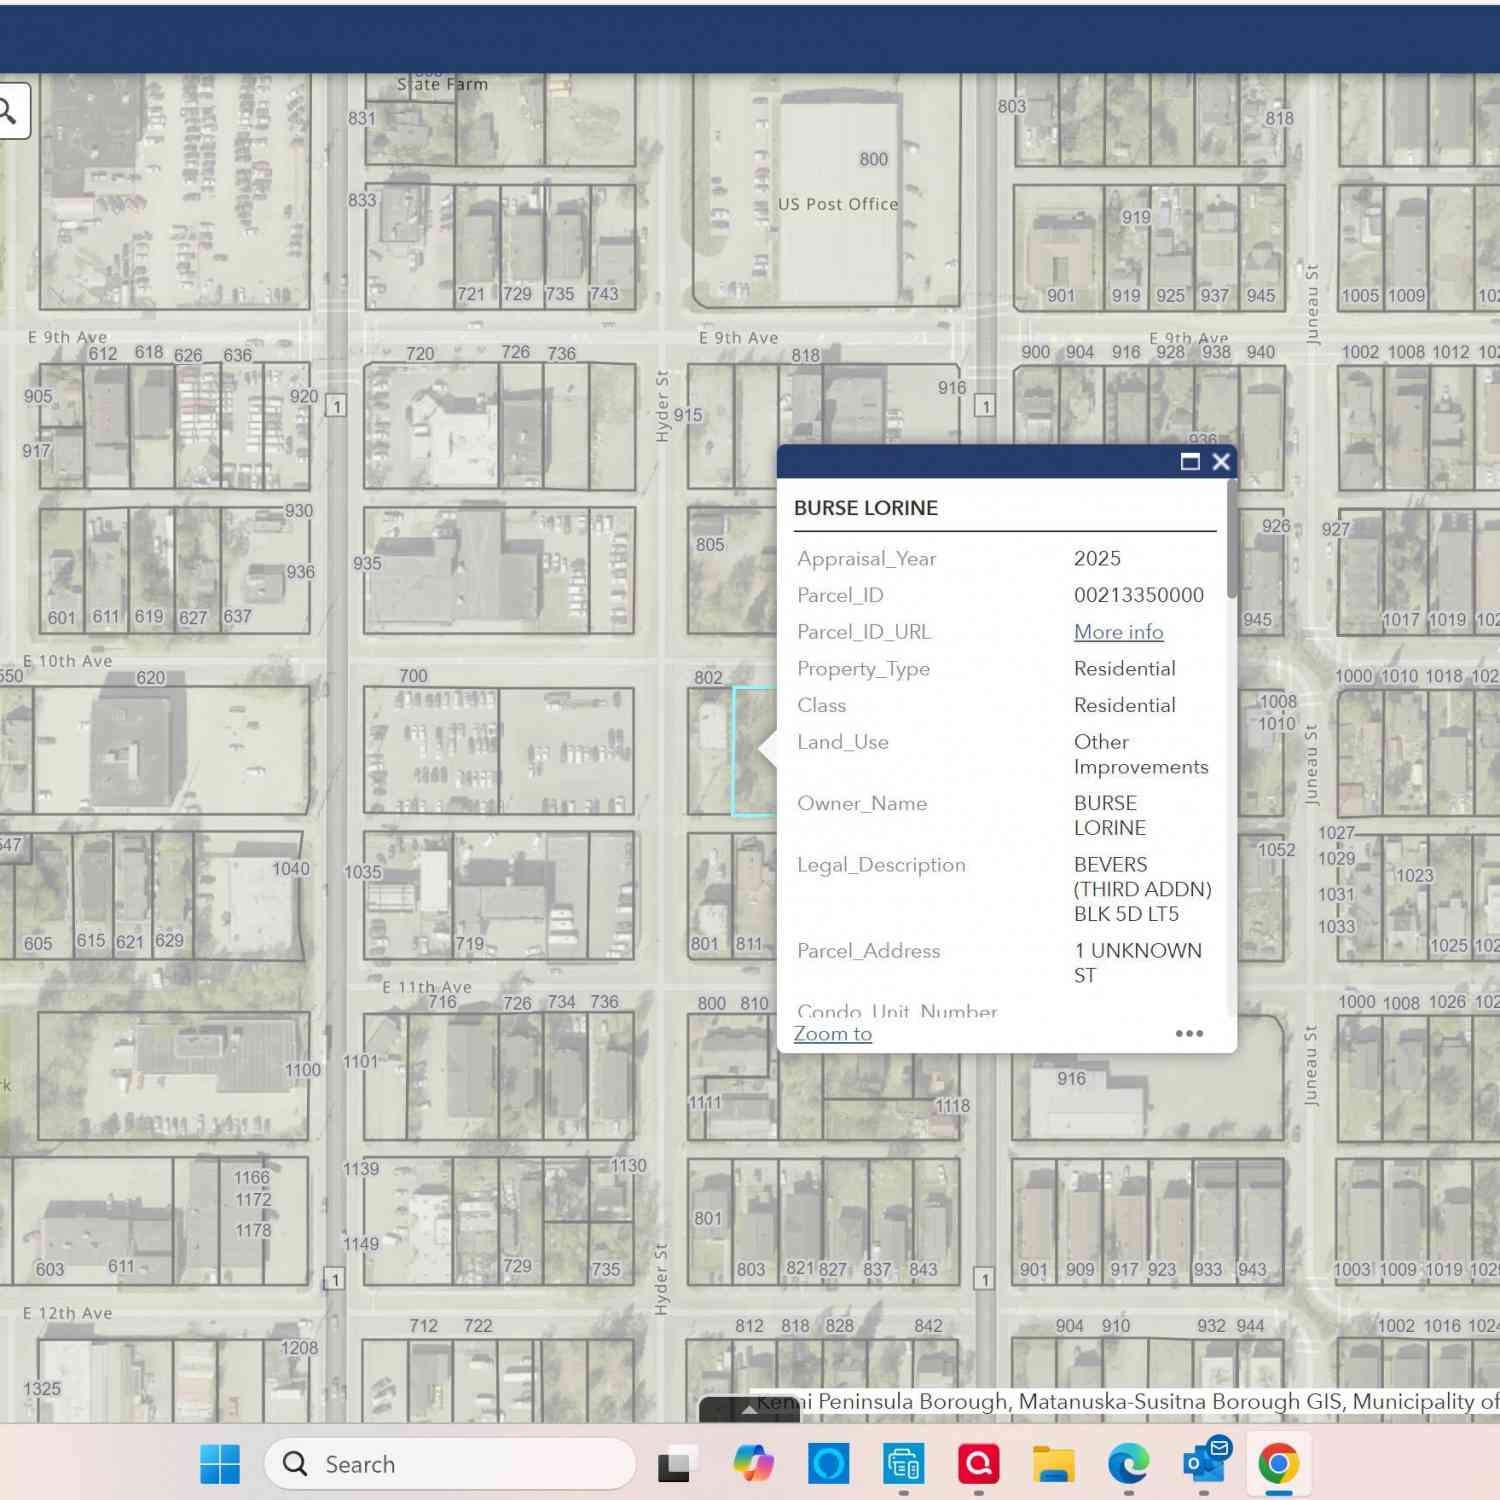
Task: Open the blue calculator-style taskbar app
Action: coord(903,1464)
